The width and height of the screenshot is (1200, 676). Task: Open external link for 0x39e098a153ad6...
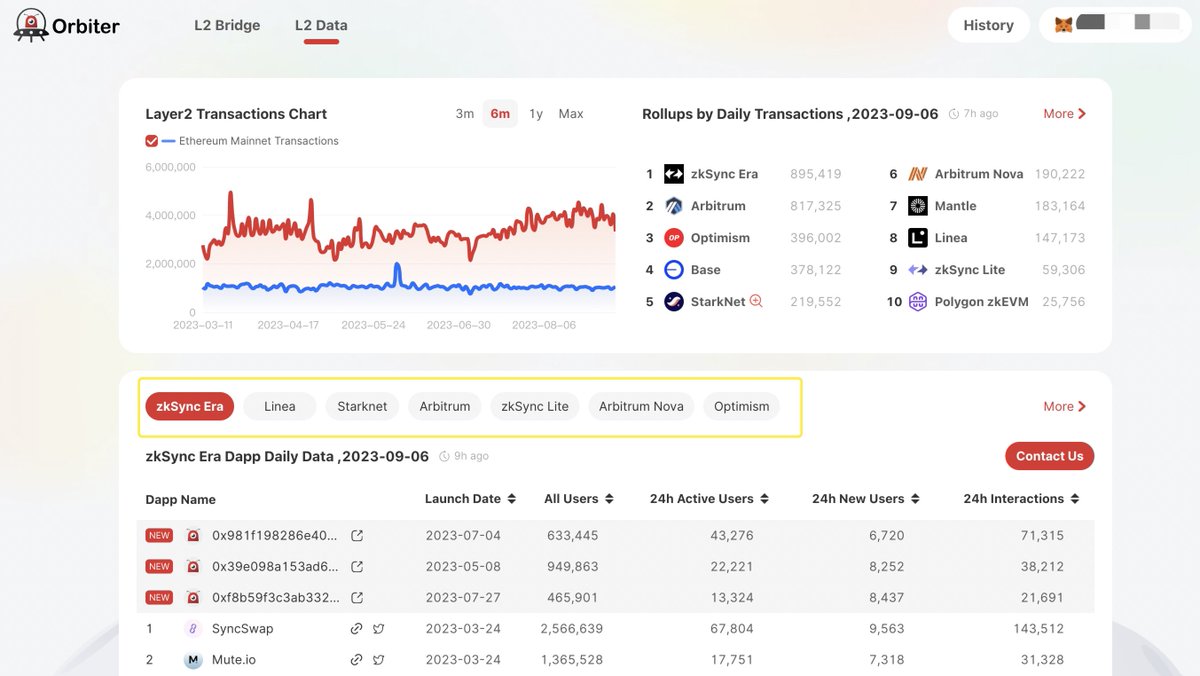click(357, 566)
